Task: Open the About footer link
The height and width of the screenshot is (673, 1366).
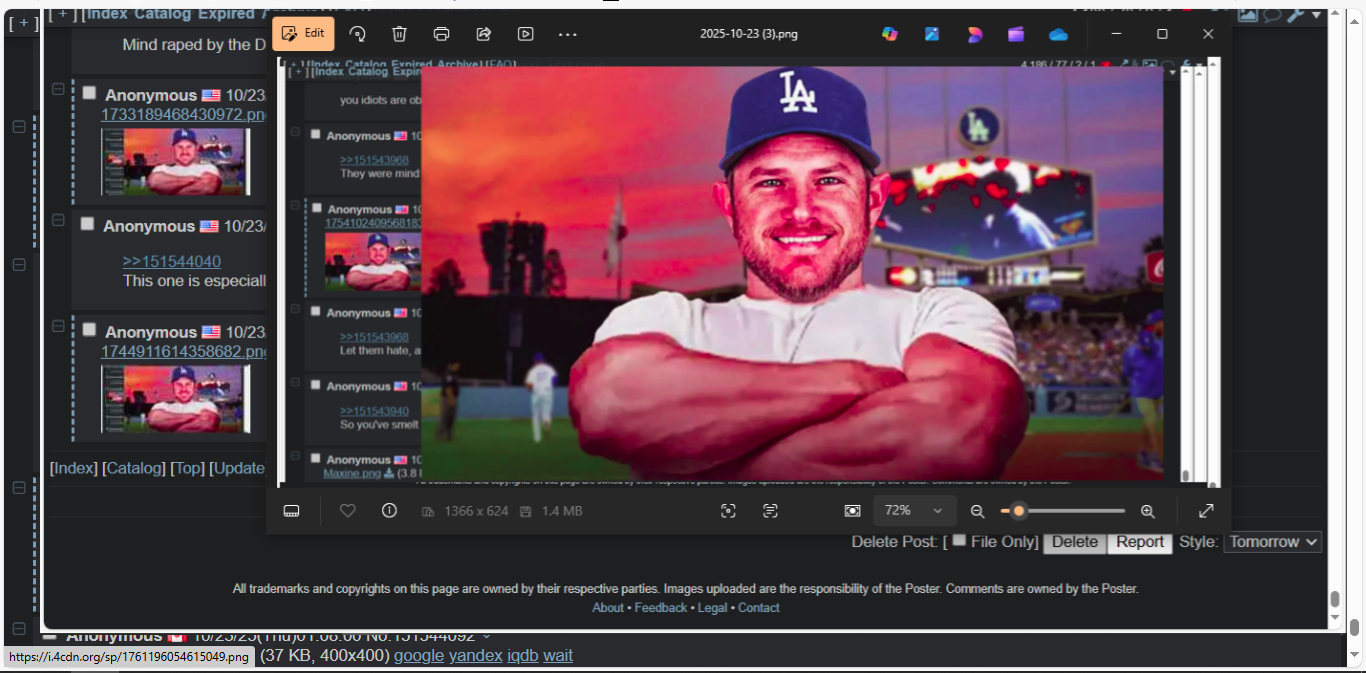Action: point(608,608)
